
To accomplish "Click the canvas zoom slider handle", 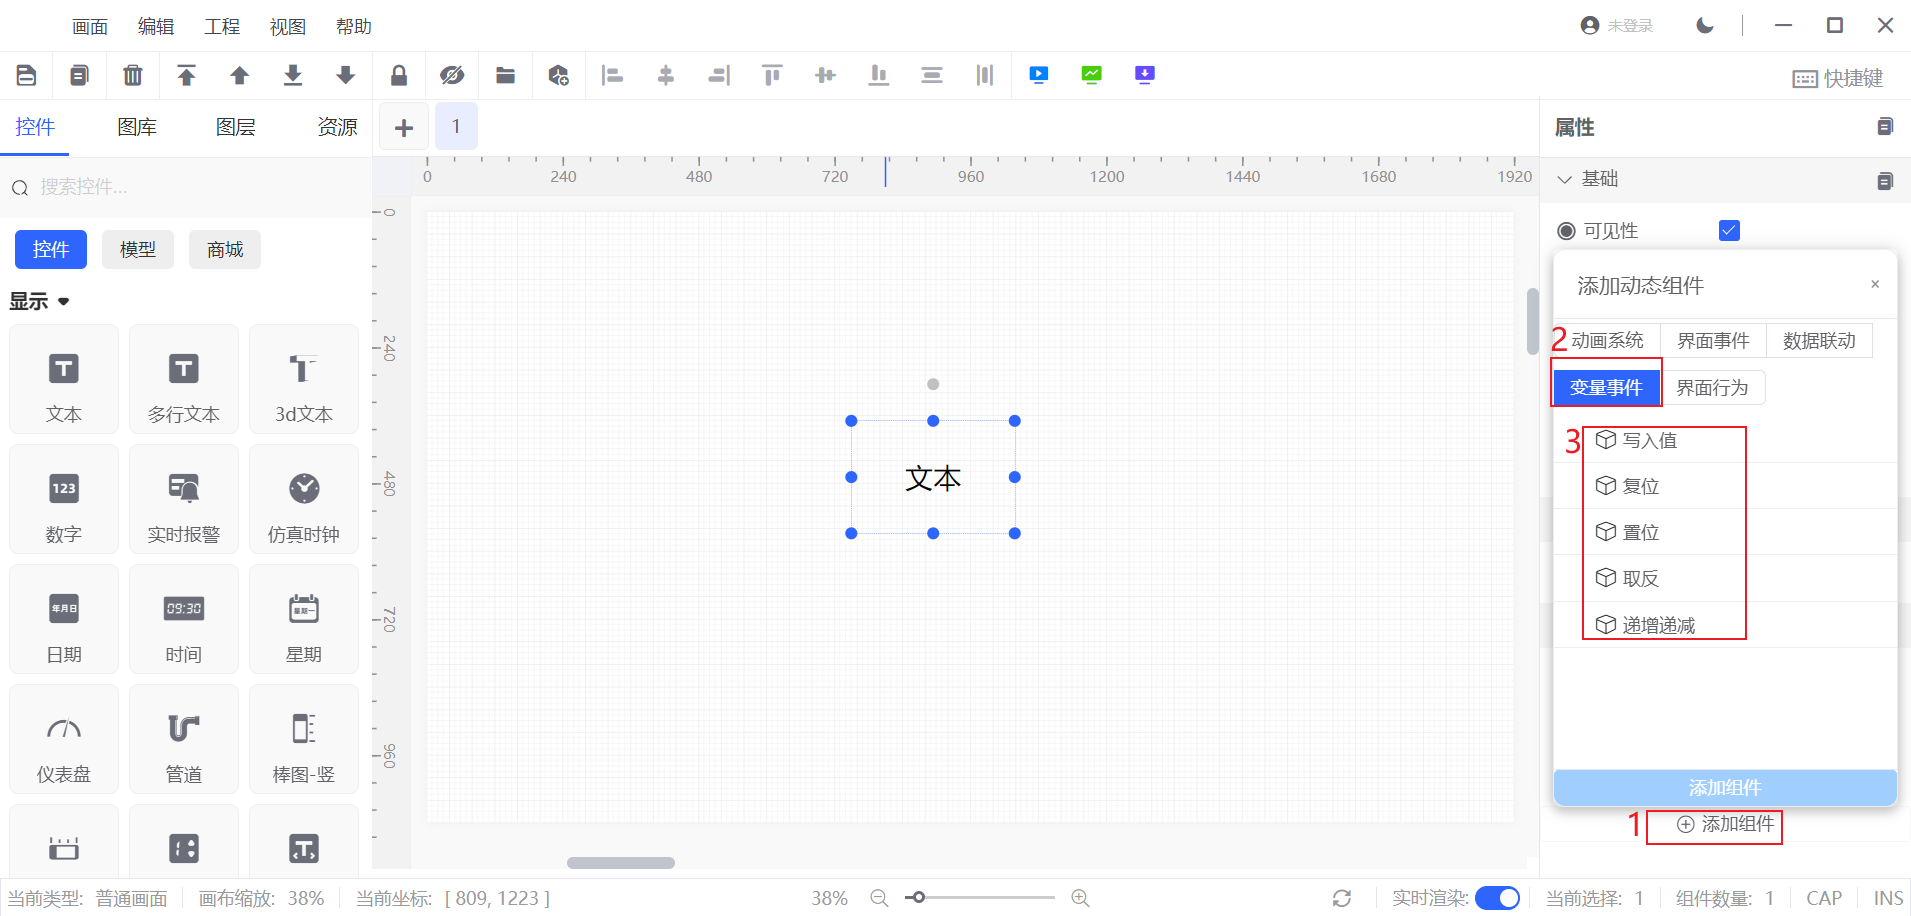I will pos(918,898).
